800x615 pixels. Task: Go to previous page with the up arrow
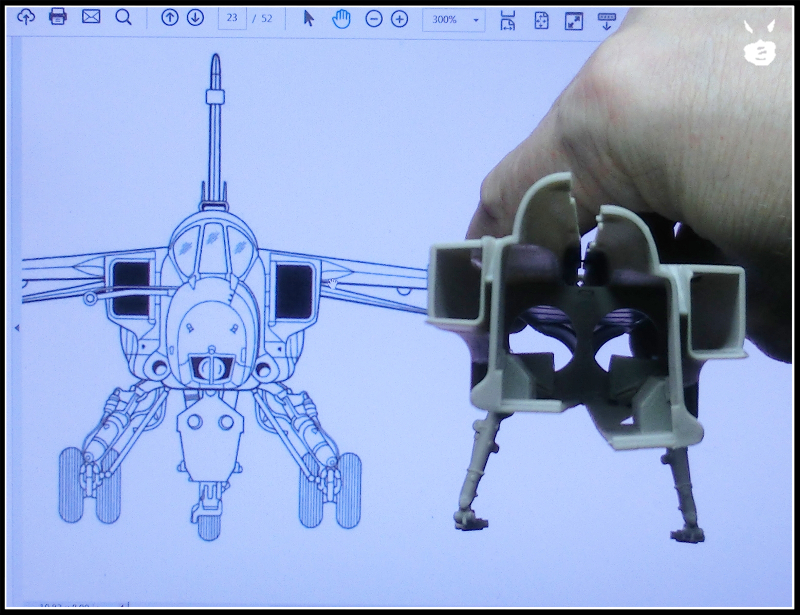169,18
